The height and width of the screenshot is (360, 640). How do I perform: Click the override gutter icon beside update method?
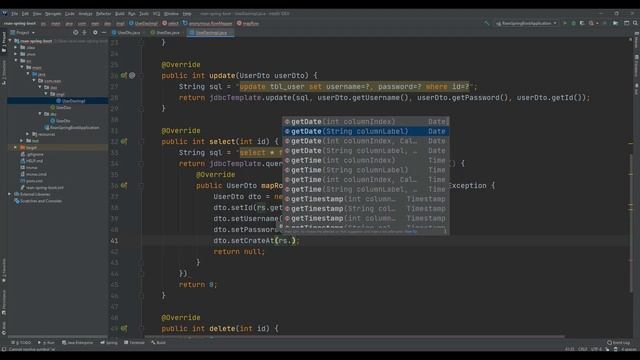pyautogui.click(x=124, y=76)
